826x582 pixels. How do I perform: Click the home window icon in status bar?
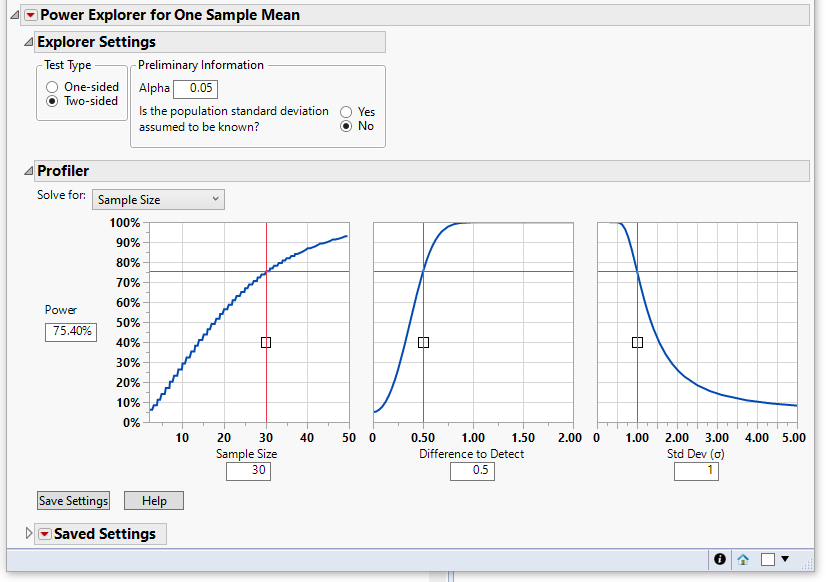click(743, 559)
